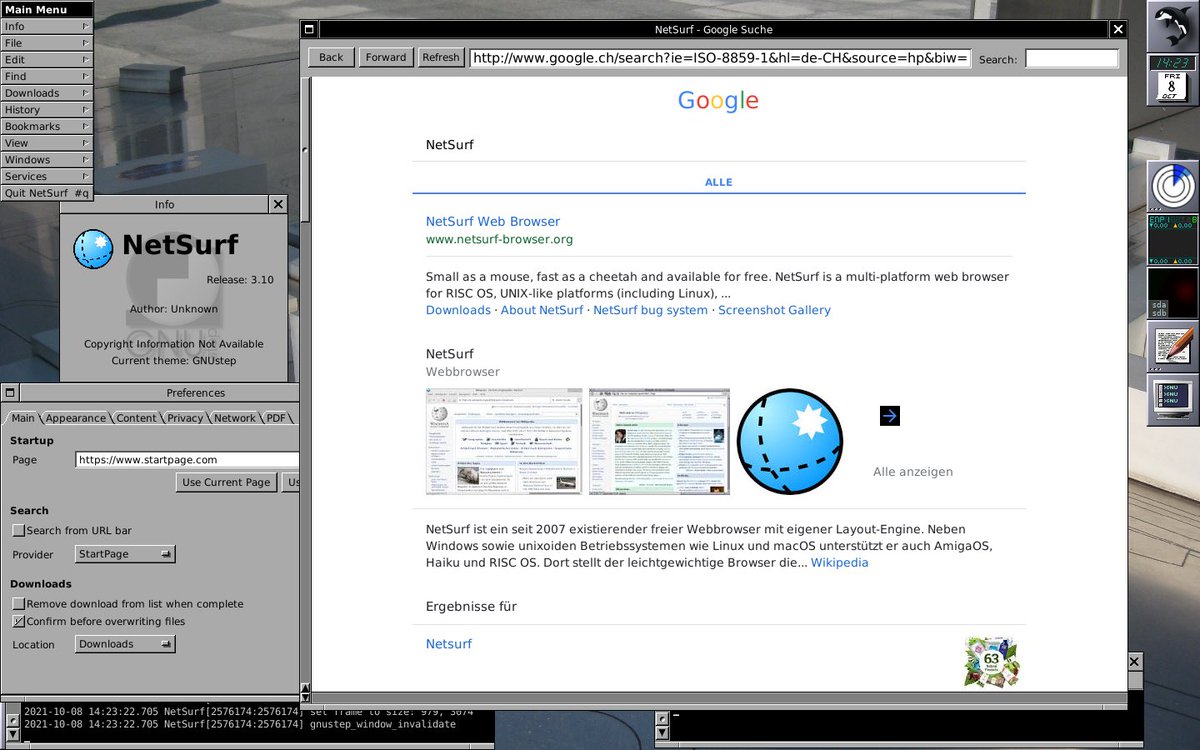Viewport: 1200px width, 750px height.
Task: Click Use Current Page button
Action: tap(226, 482)
